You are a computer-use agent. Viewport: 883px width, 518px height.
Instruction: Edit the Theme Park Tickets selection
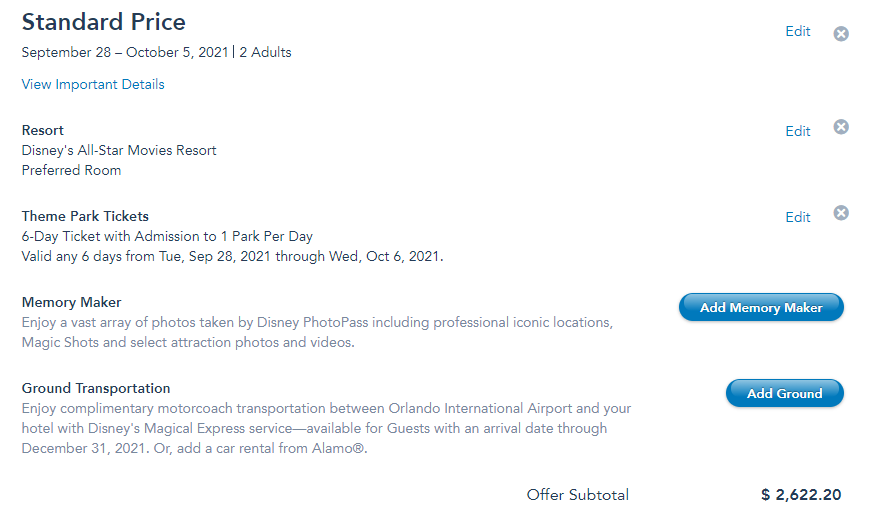[797, 217]
